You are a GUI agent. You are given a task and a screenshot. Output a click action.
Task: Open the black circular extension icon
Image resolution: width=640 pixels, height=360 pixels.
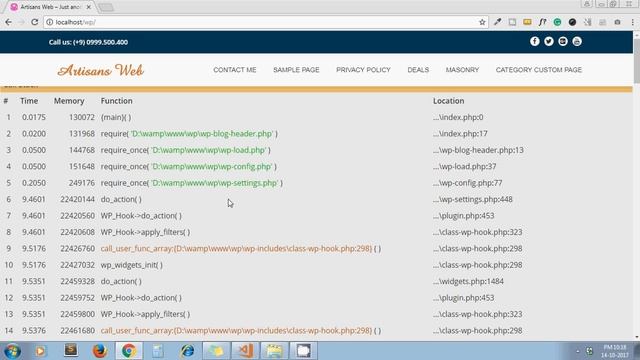(572, 22)
